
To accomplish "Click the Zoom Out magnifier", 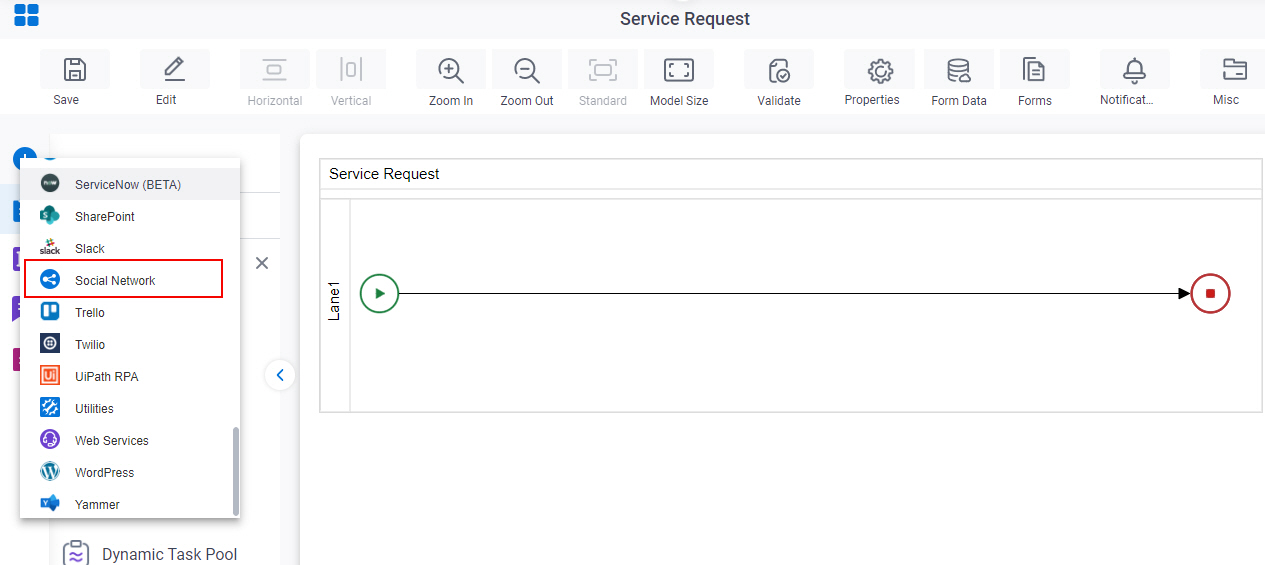I will (527, 70).
